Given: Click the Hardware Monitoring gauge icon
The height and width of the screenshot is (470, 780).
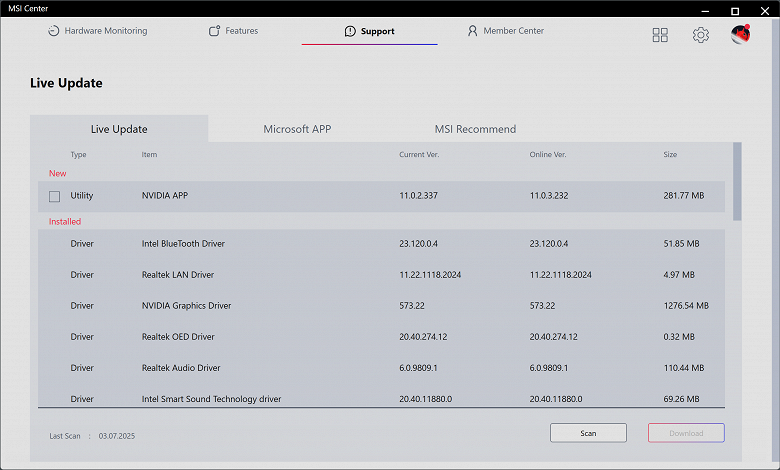Looking at the screenshot, I should (53, 31).
